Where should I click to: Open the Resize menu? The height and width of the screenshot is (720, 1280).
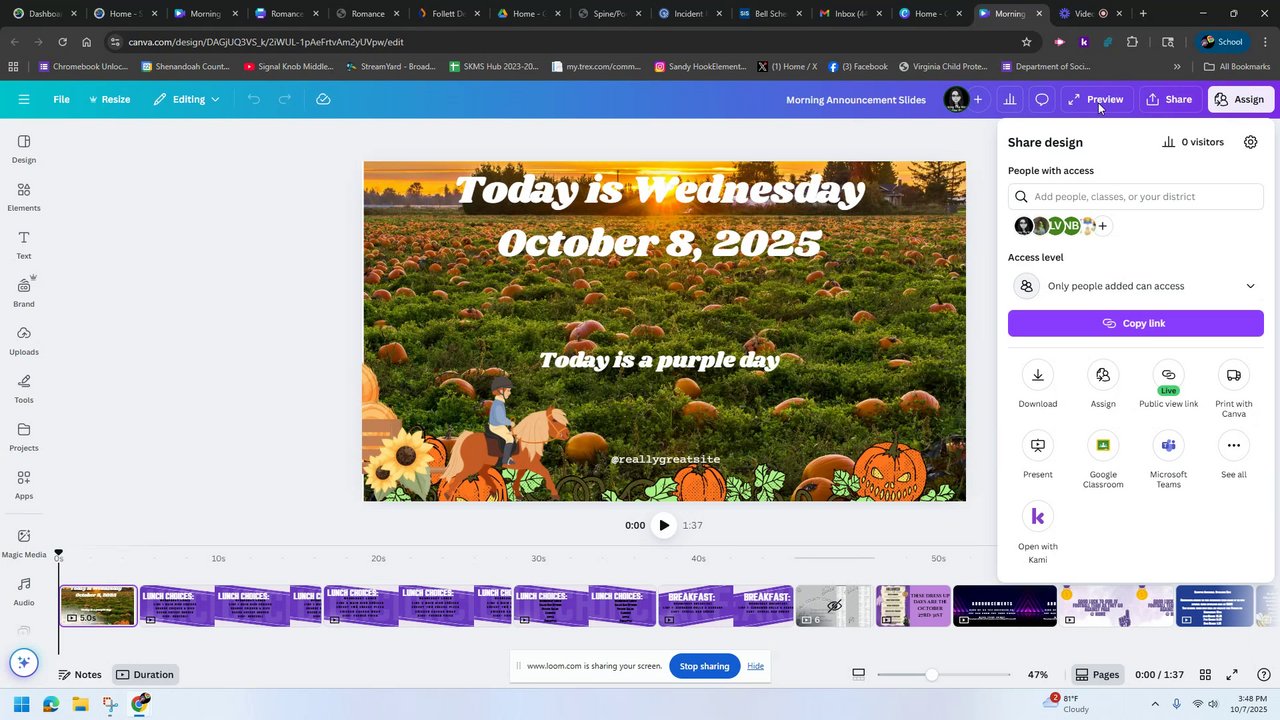click(x=110, y=99)
